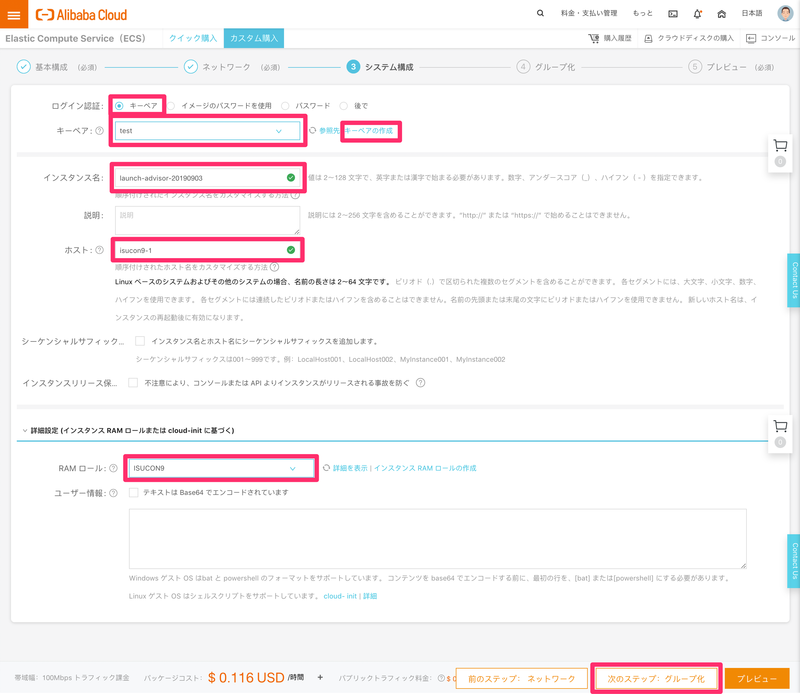
Task: Open the hamburger main menu
Action: [14, 14]
